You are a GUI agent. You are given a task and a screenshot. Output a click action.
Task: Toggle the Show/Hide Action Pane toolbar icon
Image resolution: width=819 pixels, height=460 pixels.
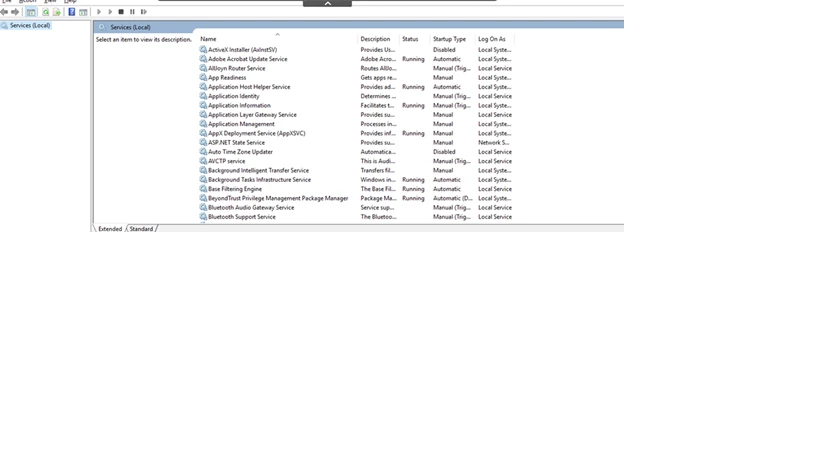(x=83, y=11)
